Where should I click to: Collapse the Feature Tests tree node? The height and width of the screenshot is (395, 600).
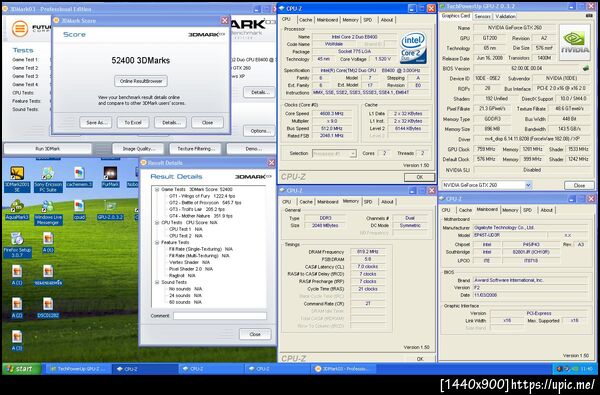pos(157,242)
